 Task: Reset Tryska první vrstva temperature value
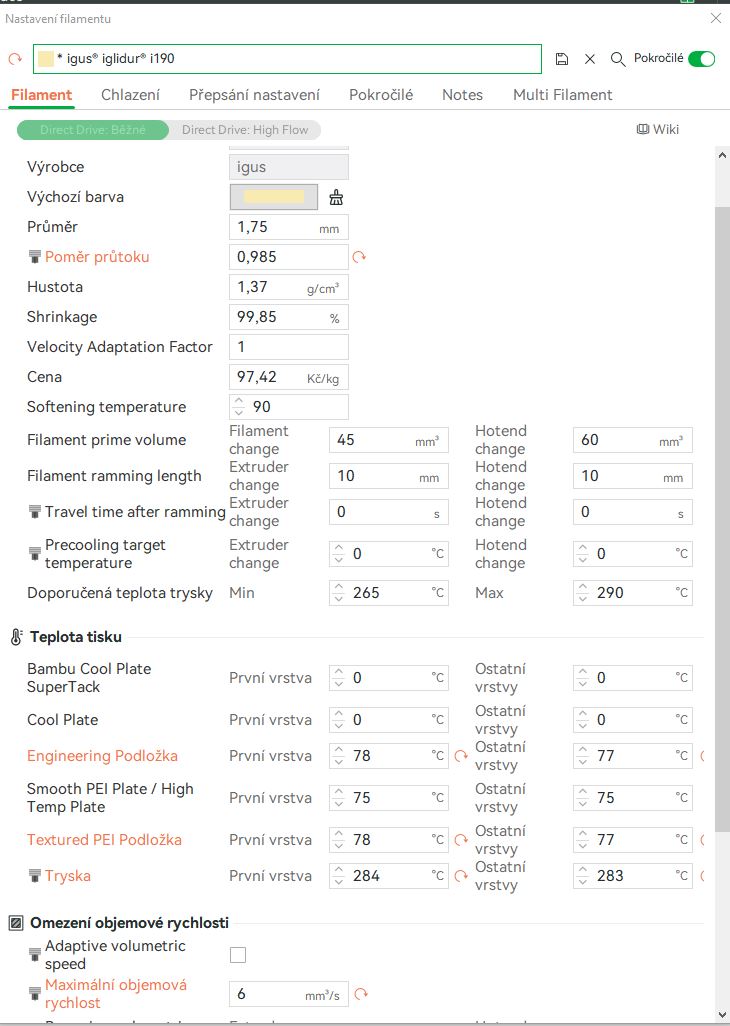pyautogui.click(x=461, y=876)
